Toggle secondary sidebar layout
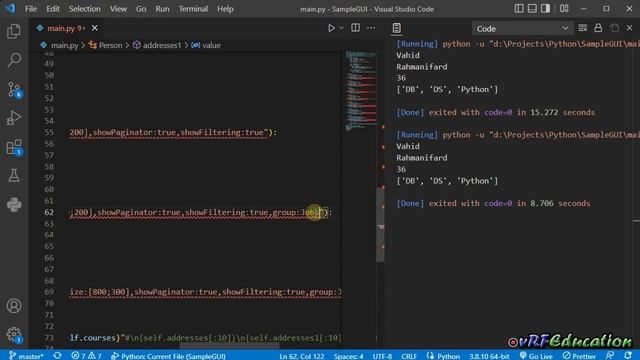Image resolution: width=640 pixels, height=360 pixels. coord(545,9)
